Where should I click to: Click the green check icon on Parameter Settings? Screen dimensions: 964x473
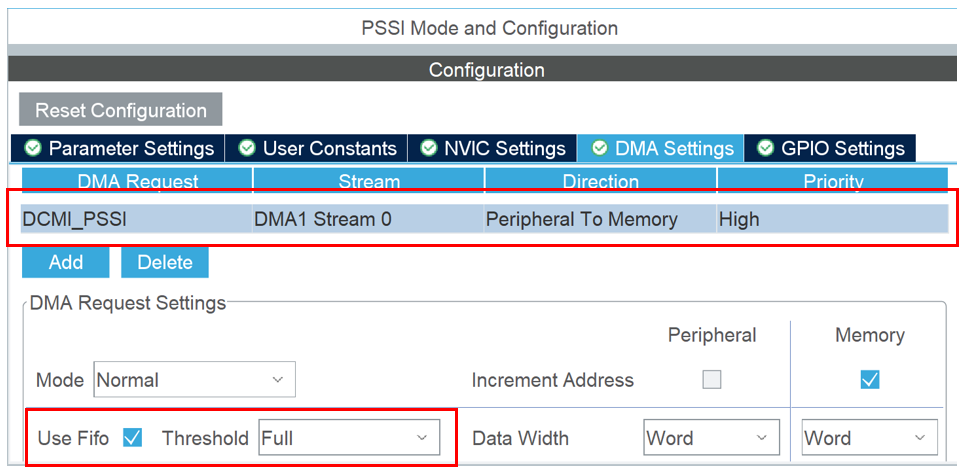click(x=33, y=148)
